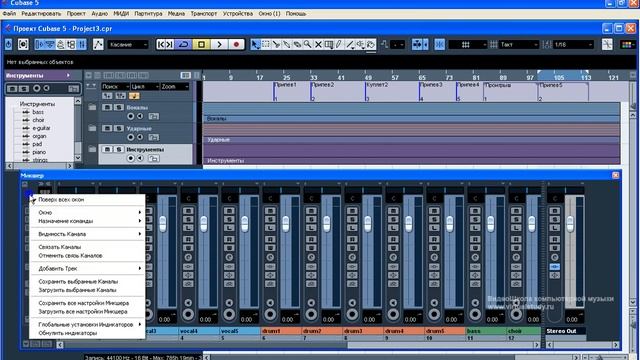The image size is (640, 360).
Task: Expand the Видимость Канала submenu
Action: point(87,234)
